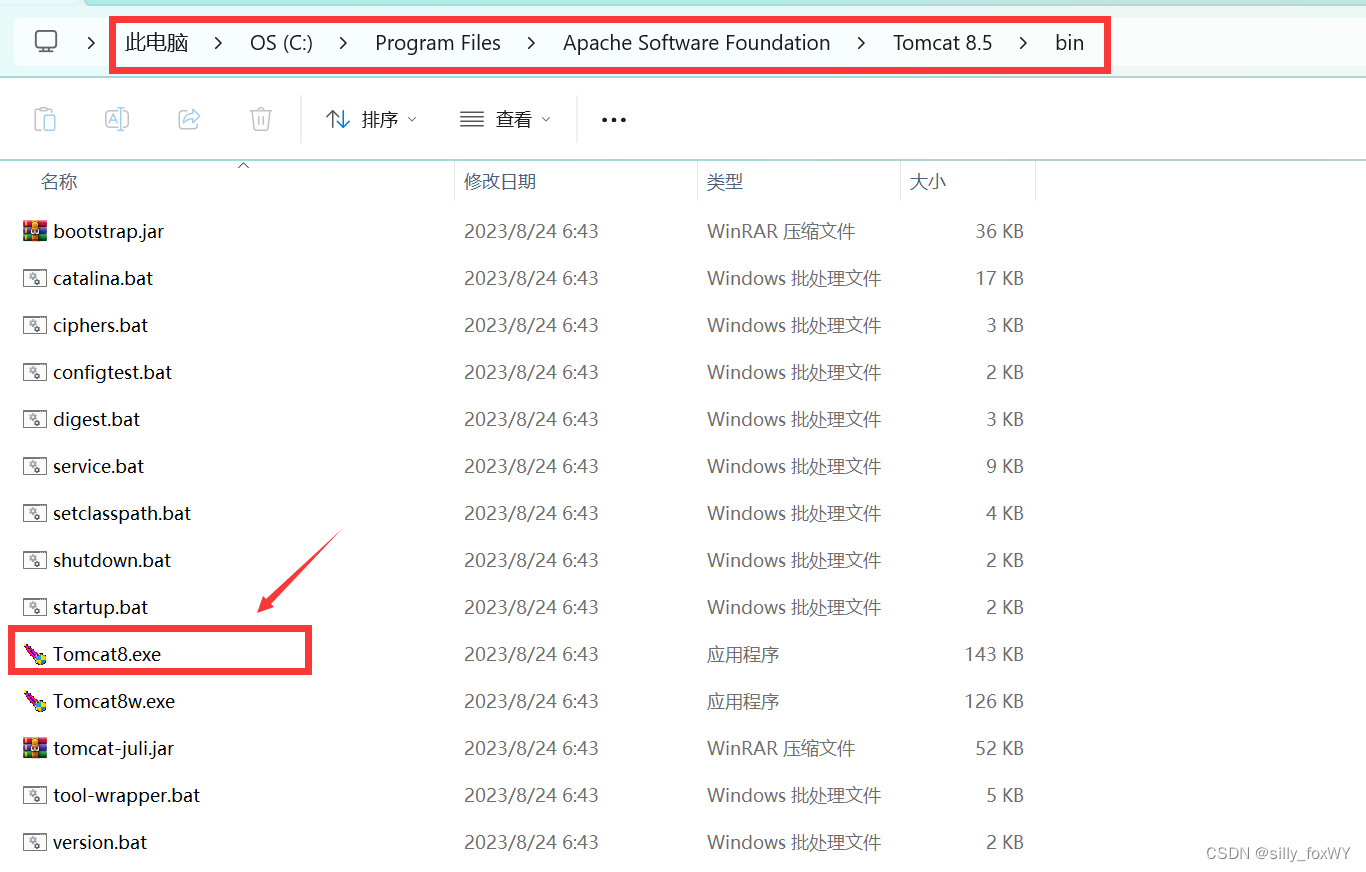Click the rename toolbar icon
This screenshot has width=1366, height=872.
(x=117, y=119)
